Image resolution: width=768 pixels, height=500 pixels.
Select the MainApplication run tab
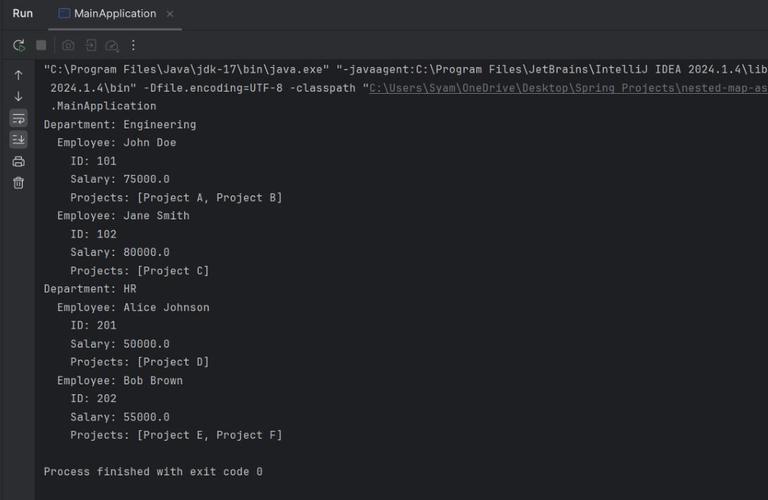pyautogui.click(x=114, y=14)
